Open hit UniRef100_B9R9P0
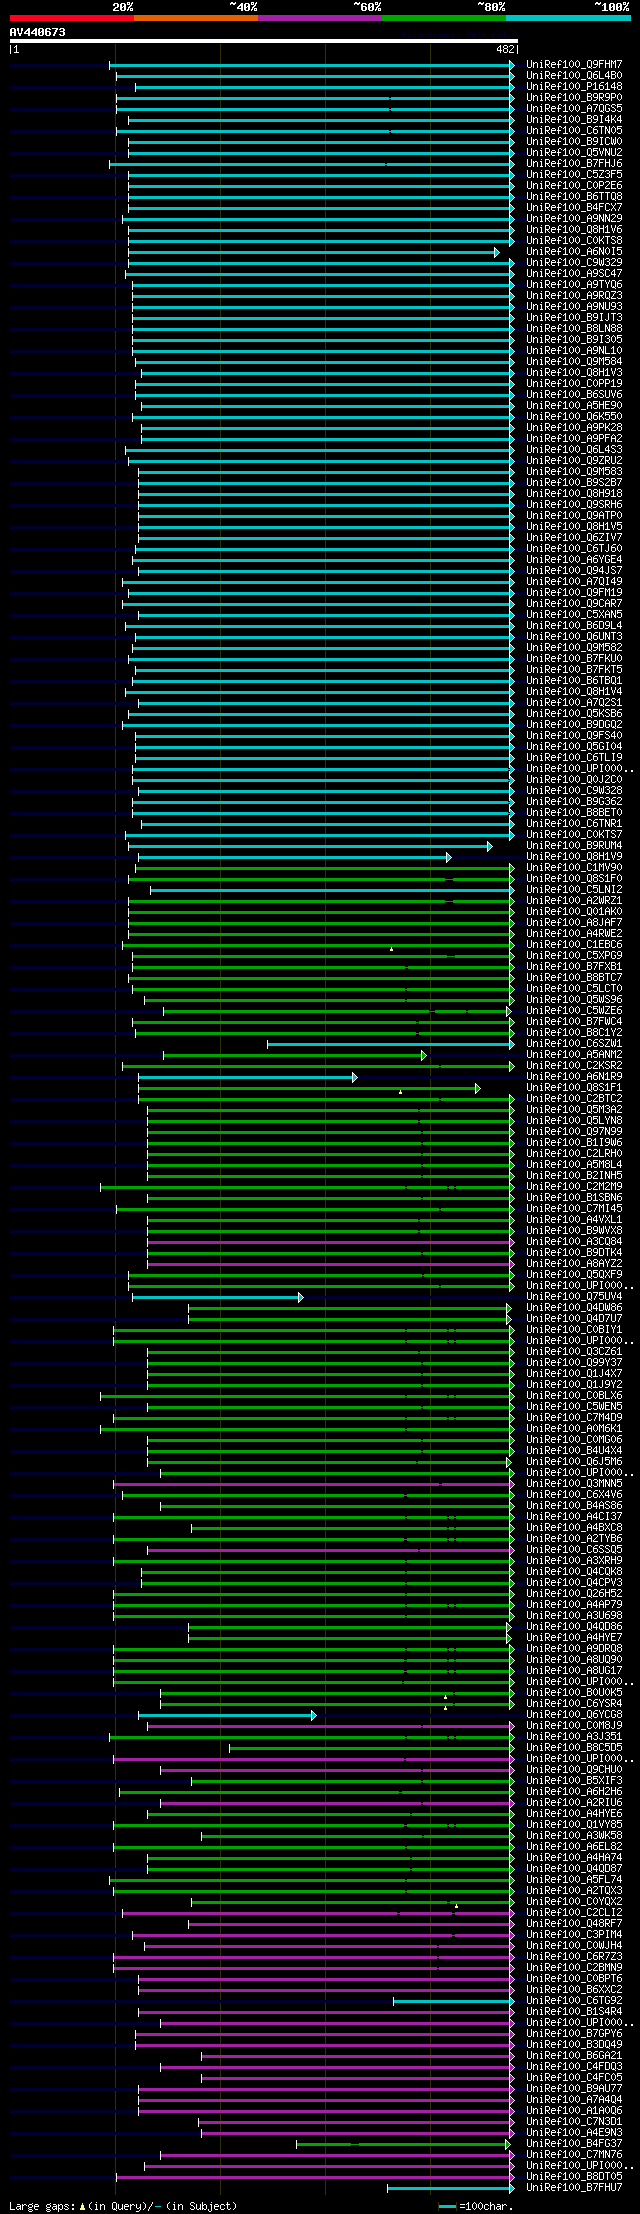640x2214 pixels. pos(574,97)
